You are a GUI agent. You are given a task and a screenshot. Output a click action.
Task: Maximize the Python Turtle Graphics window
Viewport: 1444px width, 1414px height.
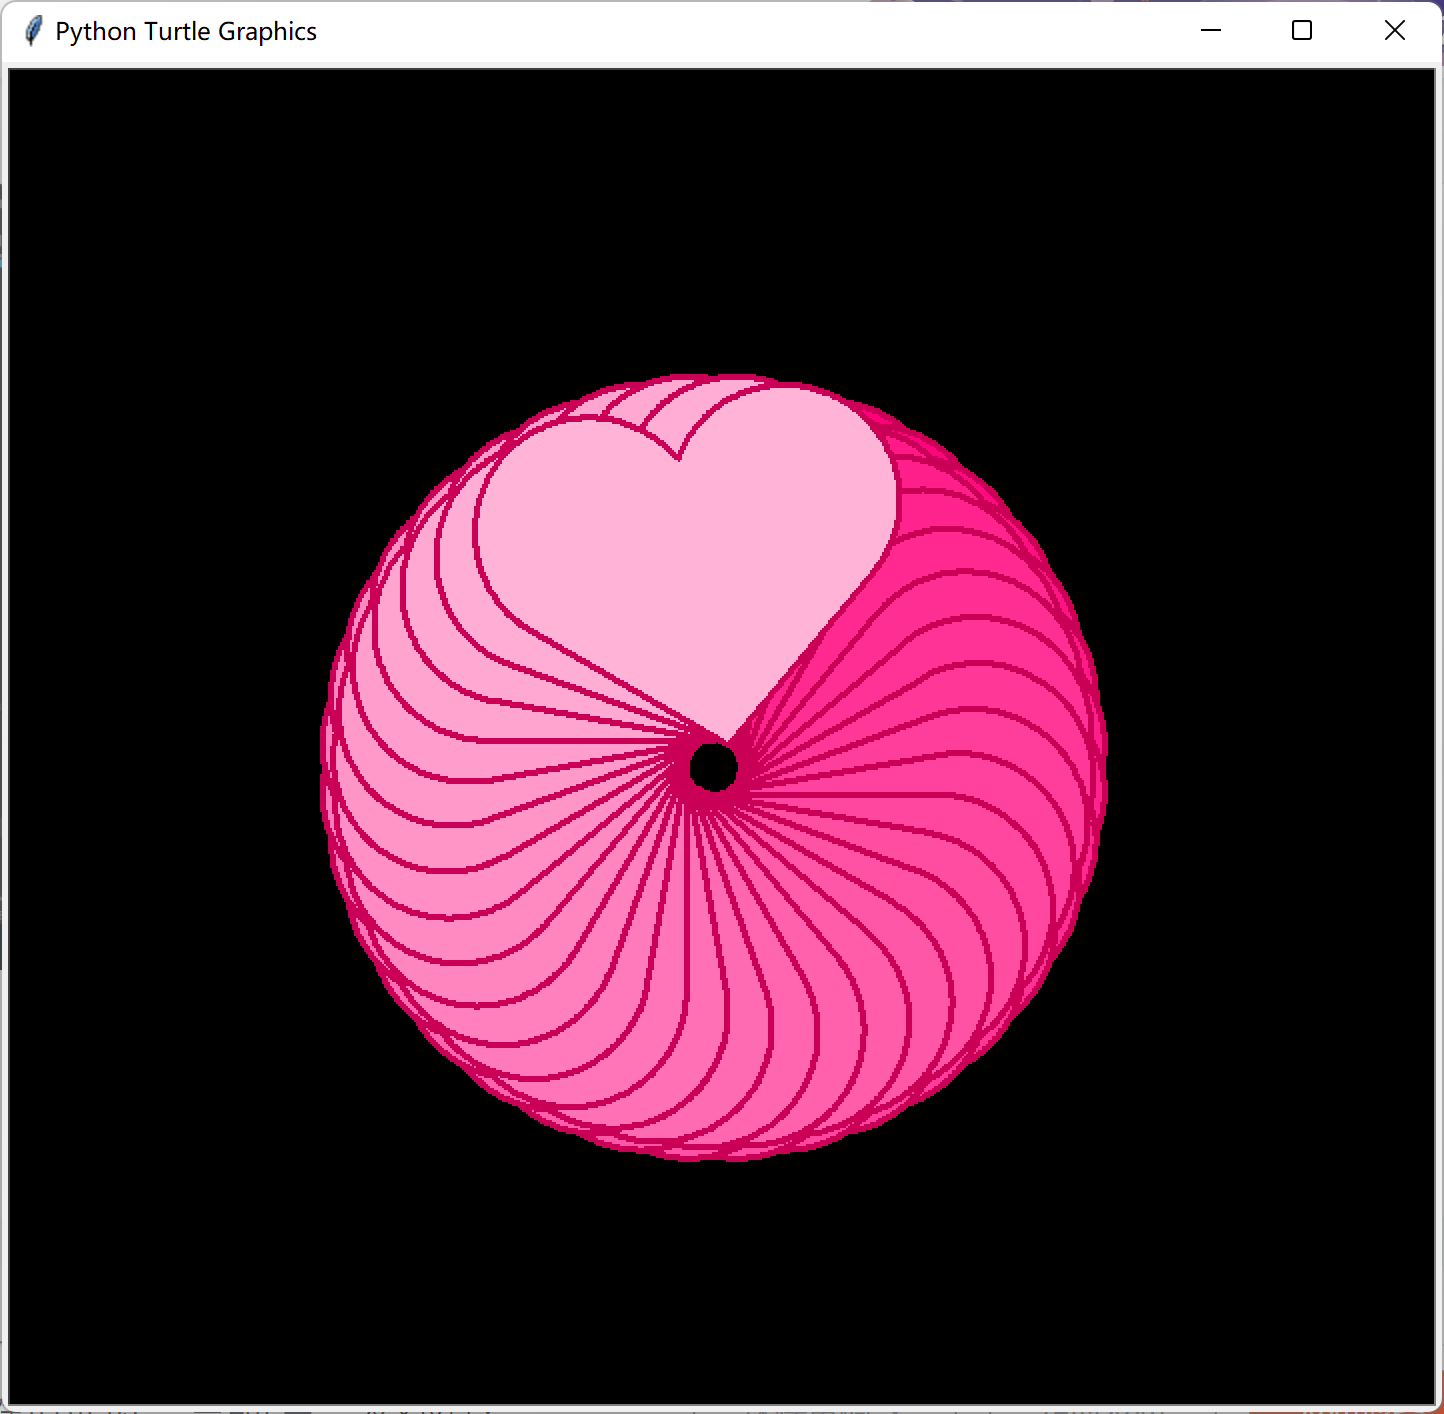(x=1302, y=31)
